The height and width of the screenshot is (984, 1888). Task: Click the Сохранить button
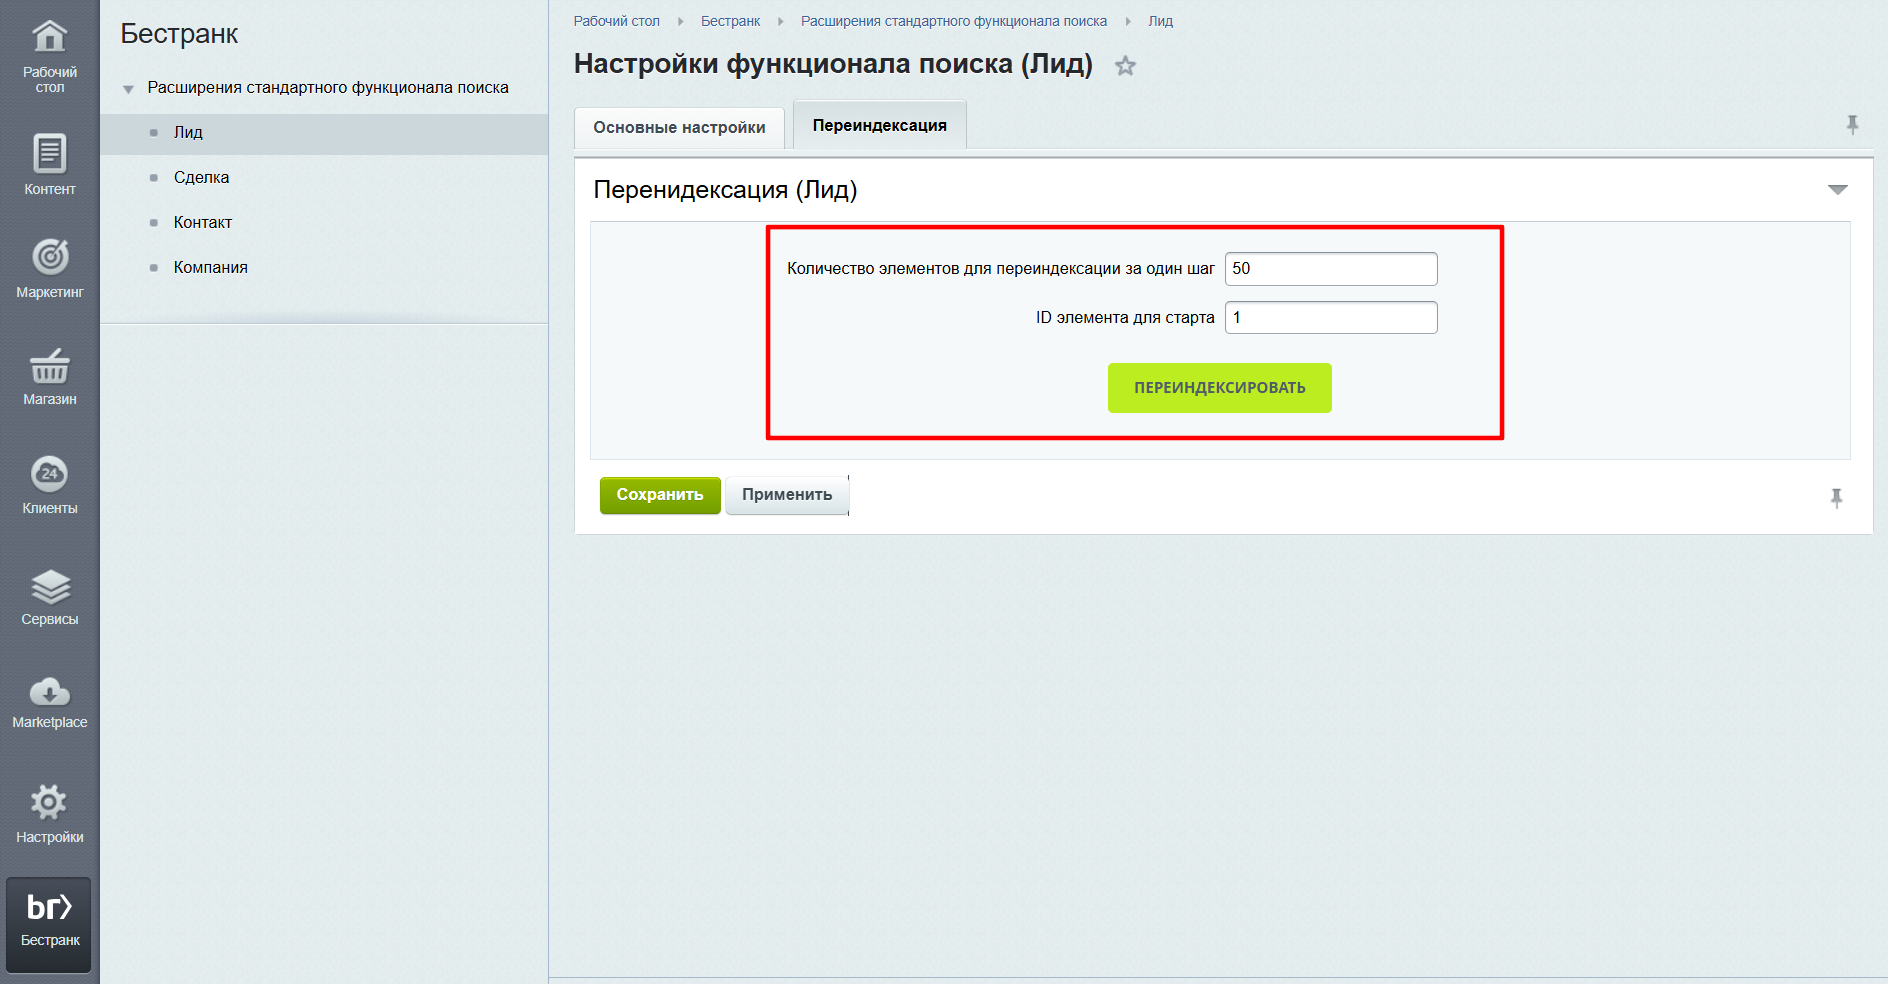click(x=659, y=495)
